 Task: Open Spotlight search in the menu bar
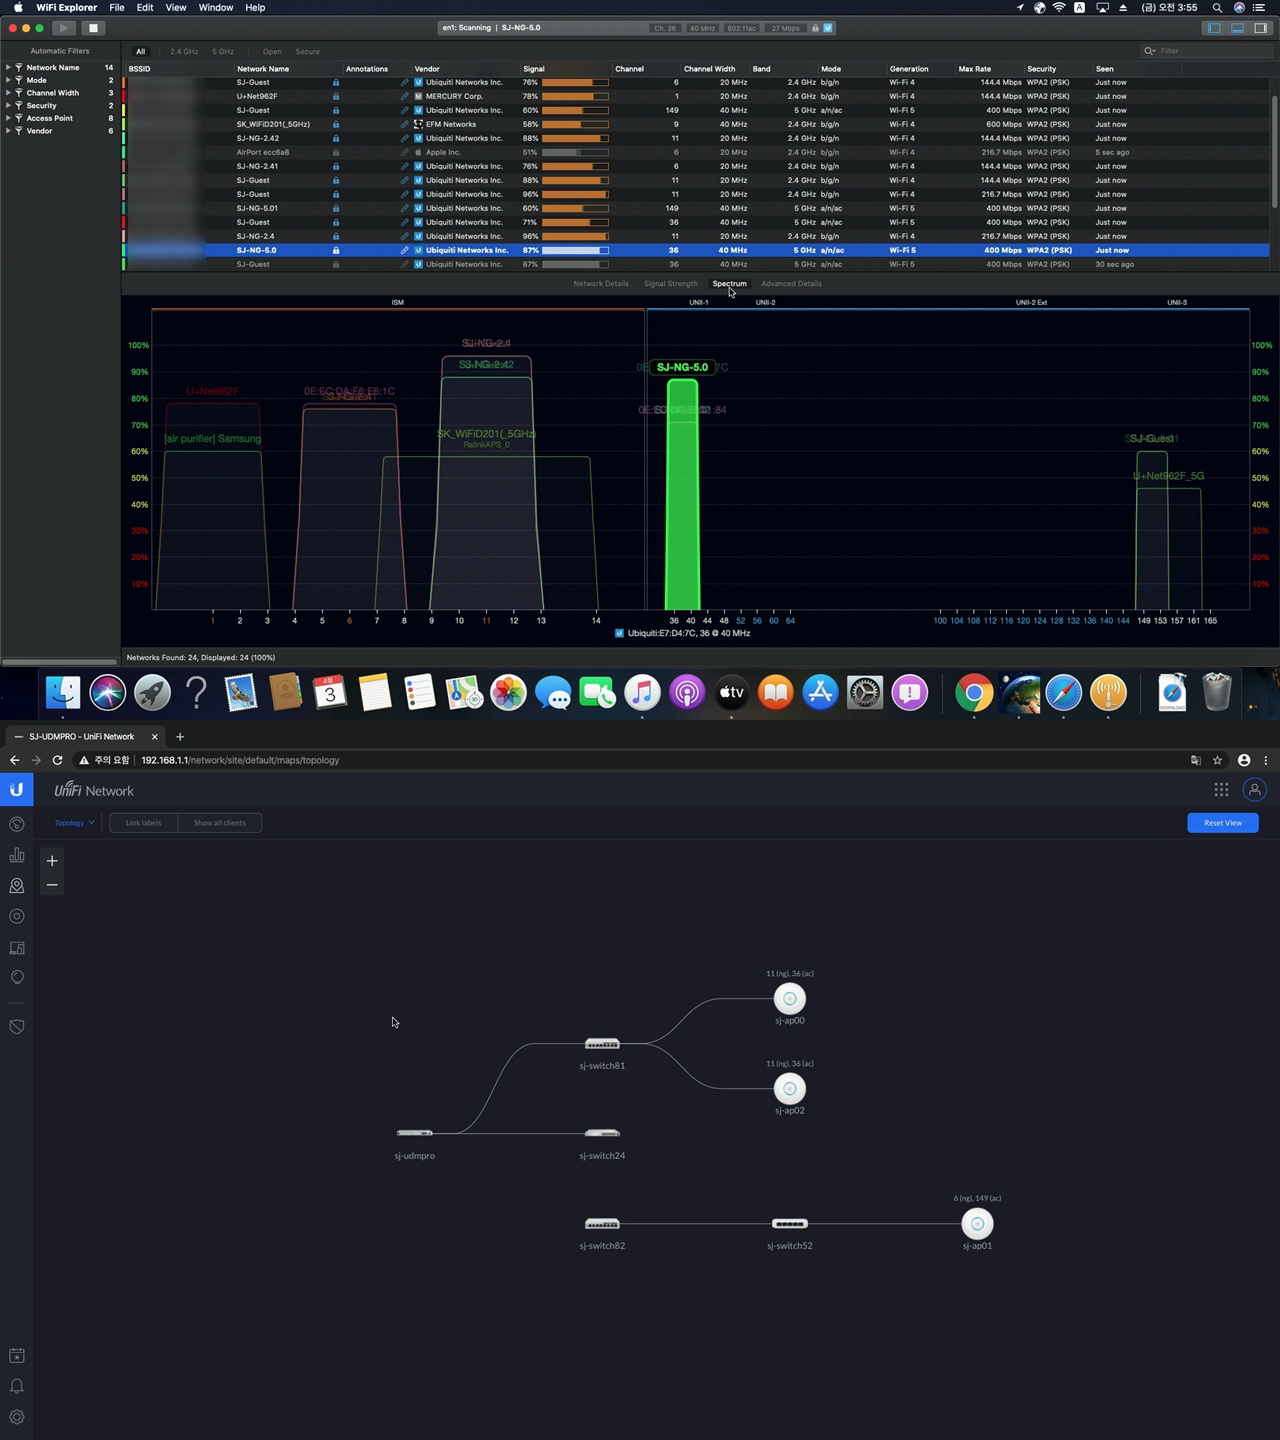tap(1217, 7)
